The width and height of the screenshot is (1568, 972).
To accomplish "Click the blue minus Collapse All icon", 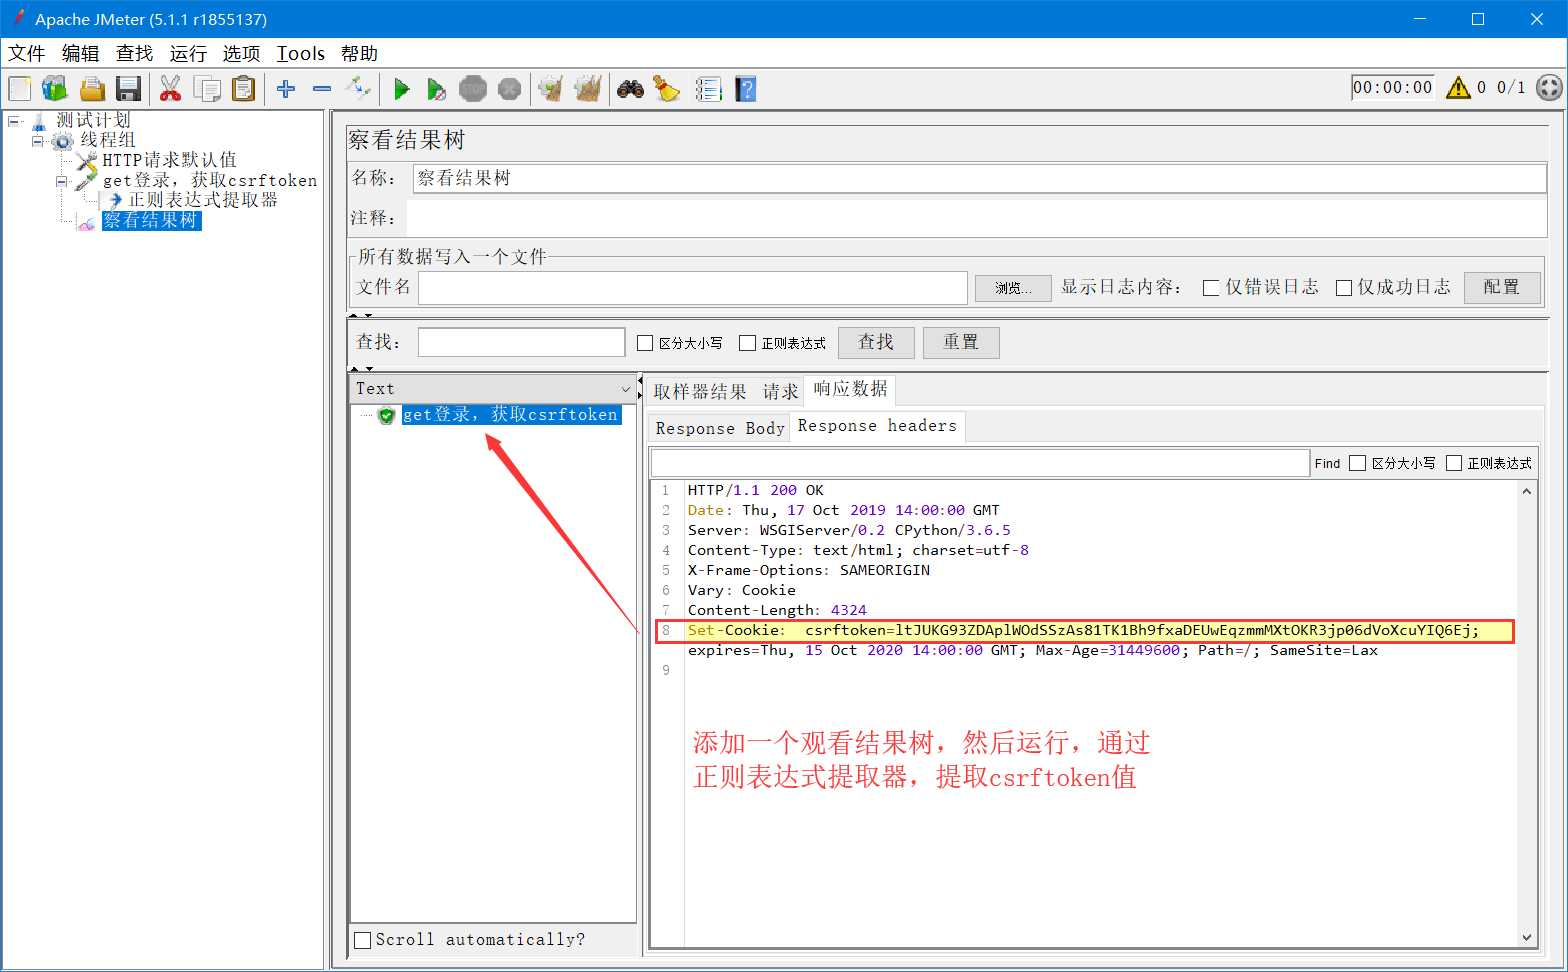I will click(322, 89).
